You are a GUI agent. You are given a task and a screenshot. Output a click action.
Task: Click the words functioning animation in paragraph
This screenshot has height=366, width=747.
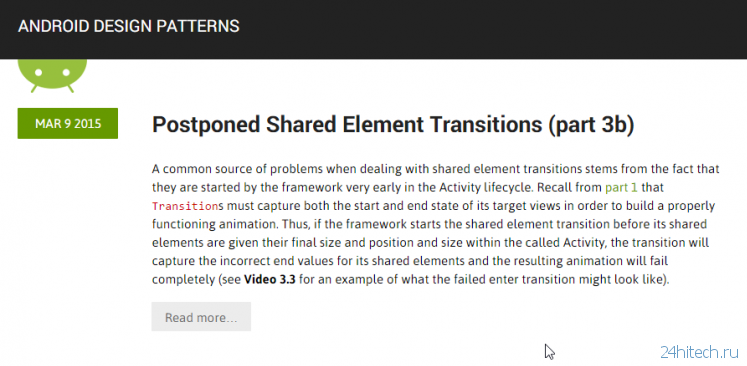point(214,224)
